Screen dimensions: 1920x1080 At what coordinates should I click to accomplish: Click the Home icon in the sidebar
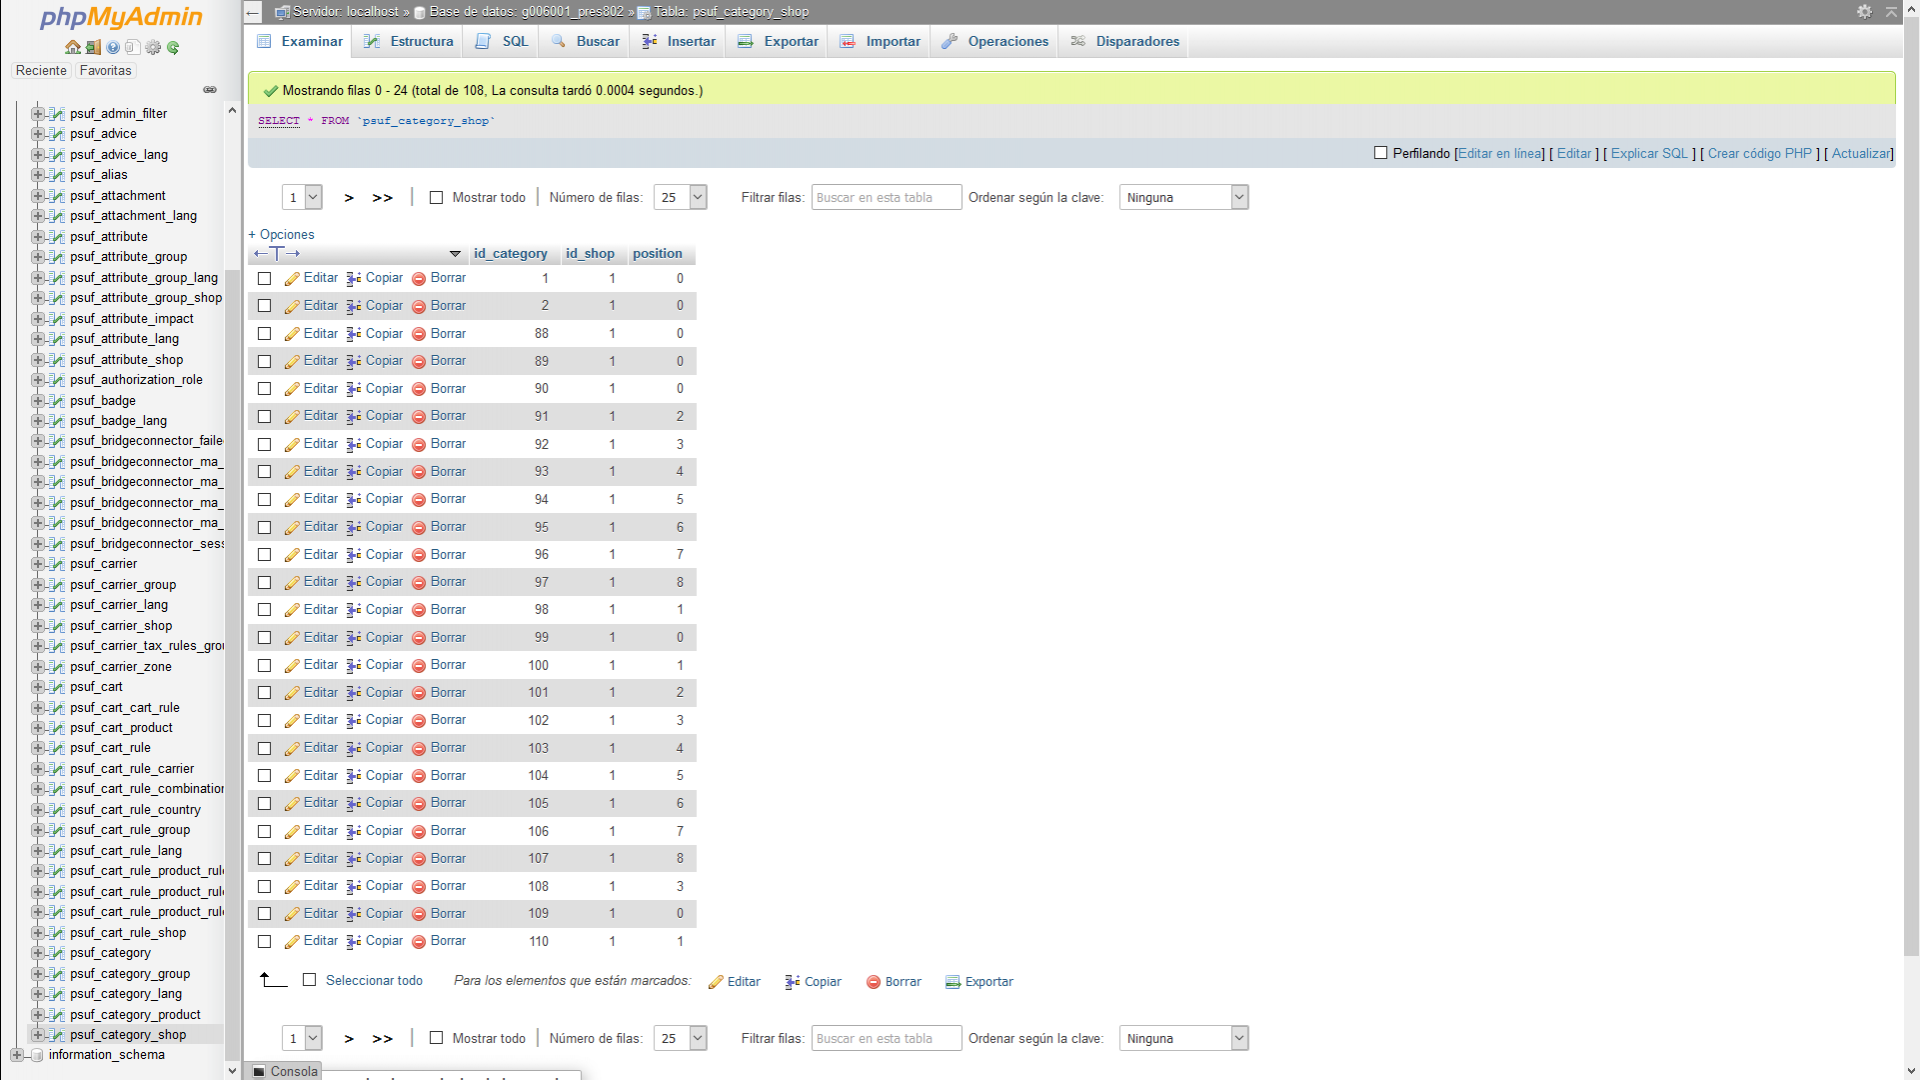(72, 47)
